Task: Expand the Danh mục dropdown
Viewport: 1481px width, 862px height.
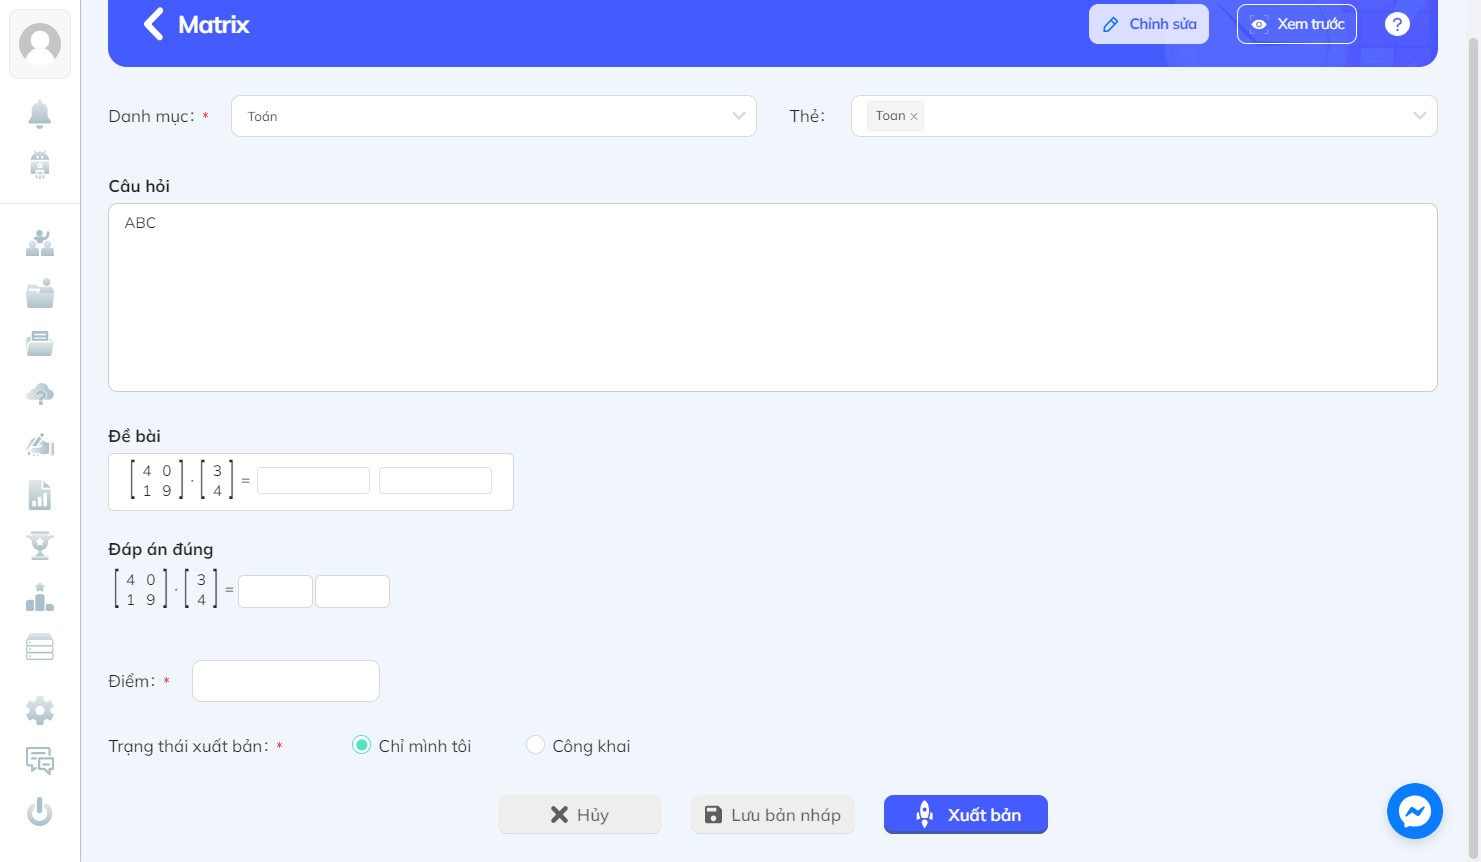Action: [494, 116]
